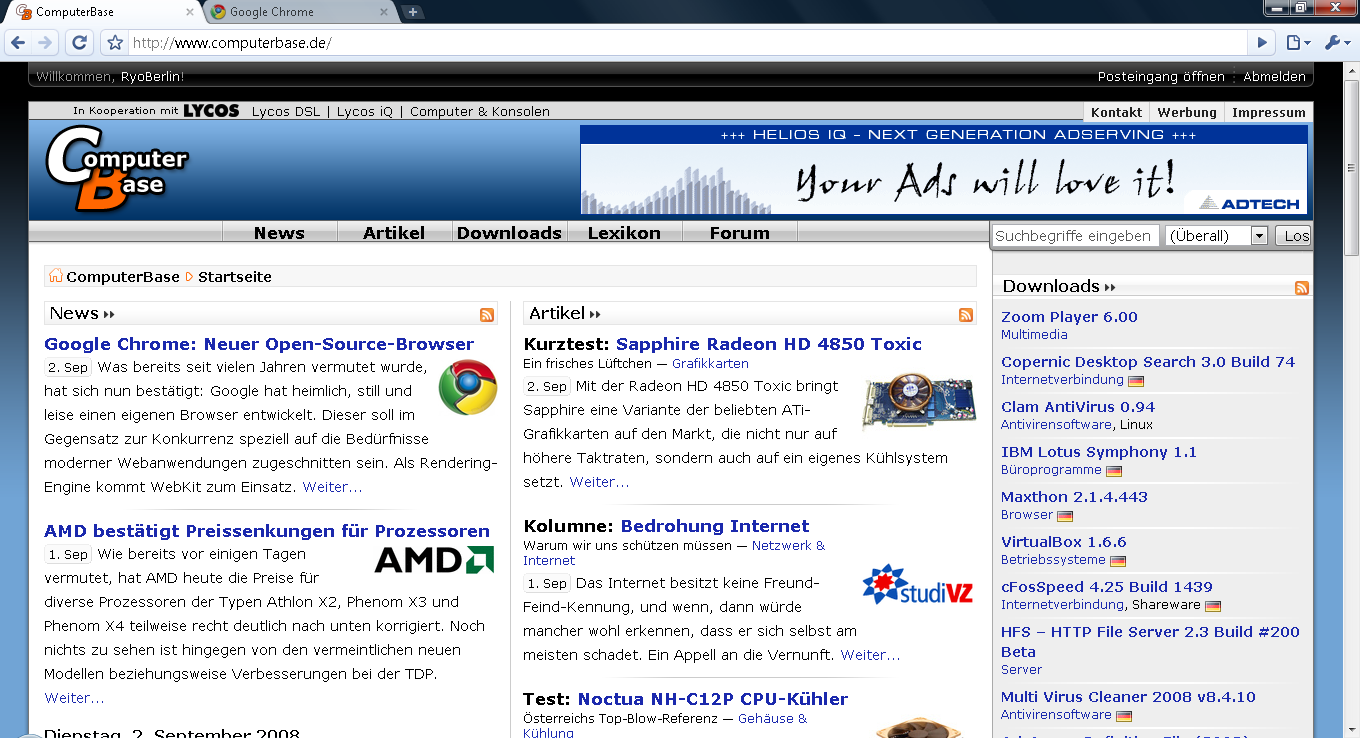Switch to the ComputerBase tab

pyautogui.click(x=100, y=12)
